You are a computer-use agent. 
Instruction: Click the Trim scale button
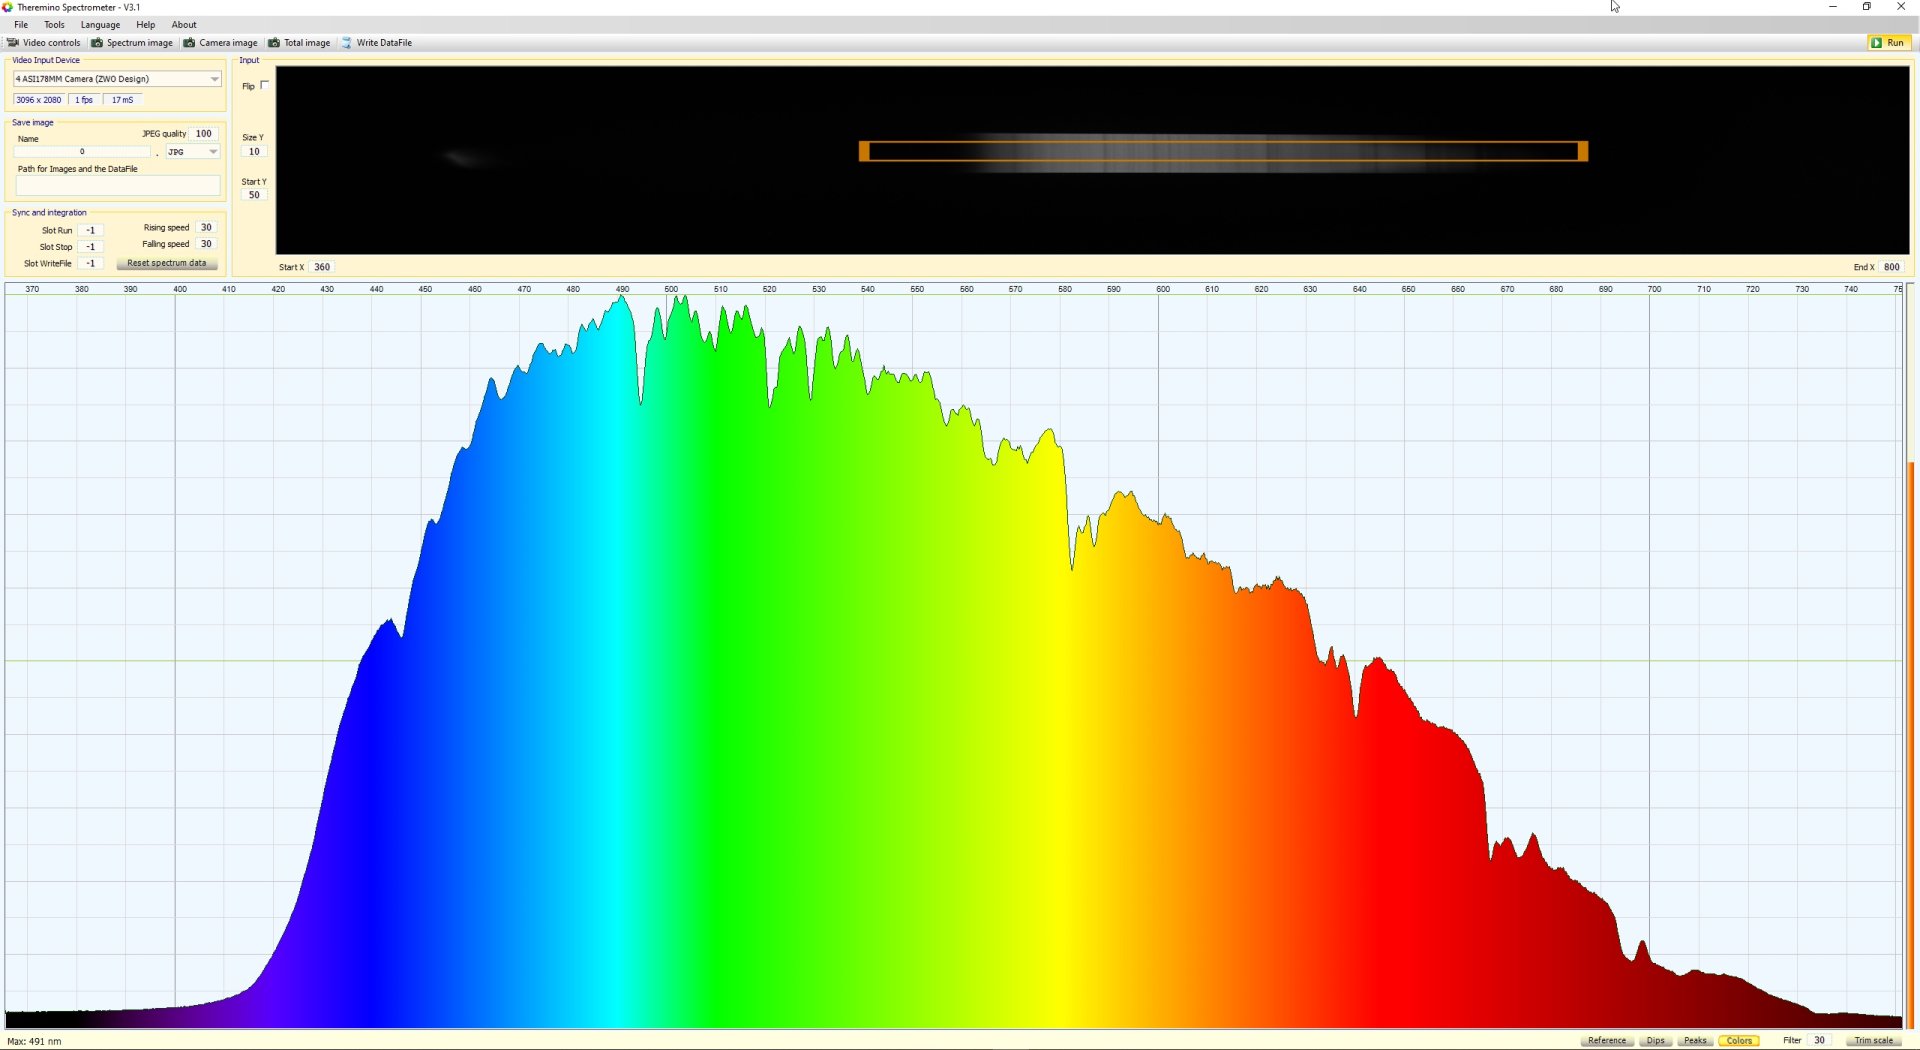(x=1873, y=1040)
